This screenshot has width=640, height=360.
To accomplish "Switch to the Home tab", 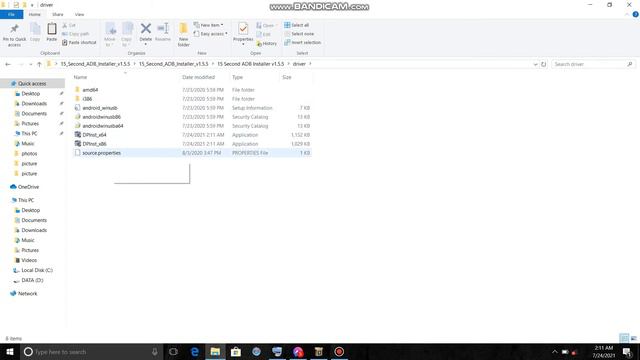I will click(x=35, y=14).
